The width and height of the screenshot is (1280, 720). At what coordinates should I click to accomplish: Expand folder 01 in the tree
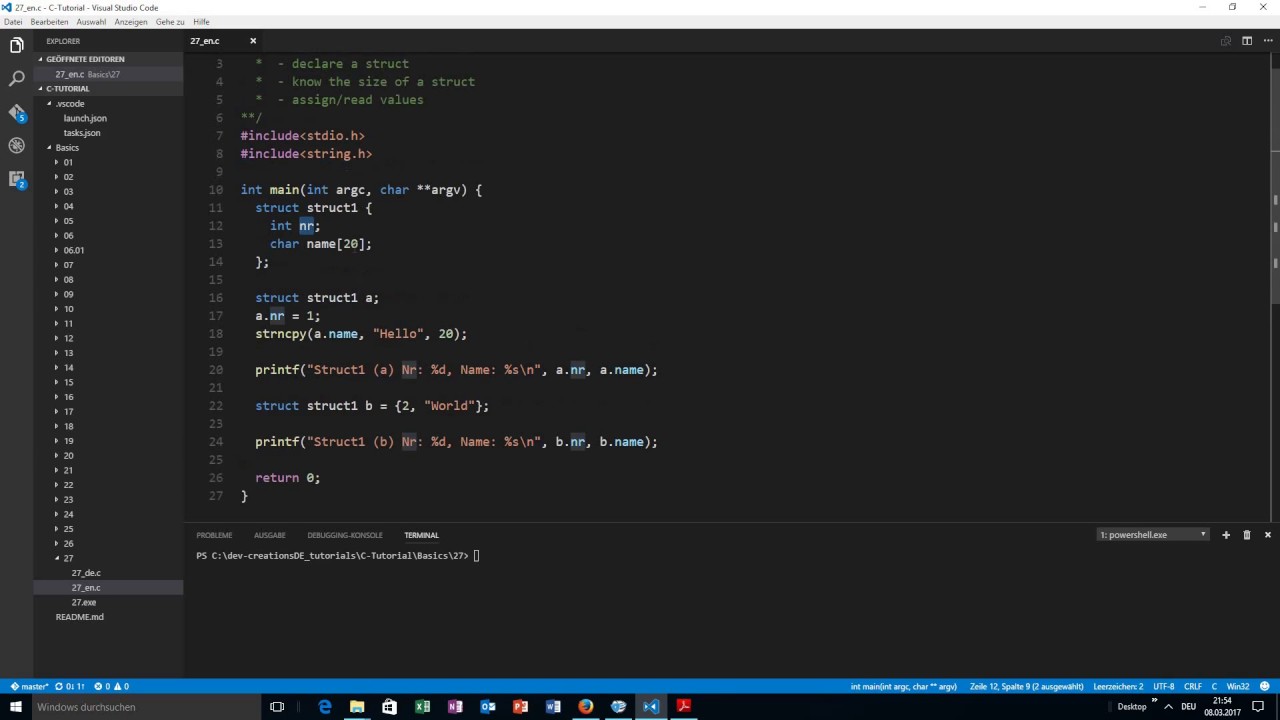67,162
